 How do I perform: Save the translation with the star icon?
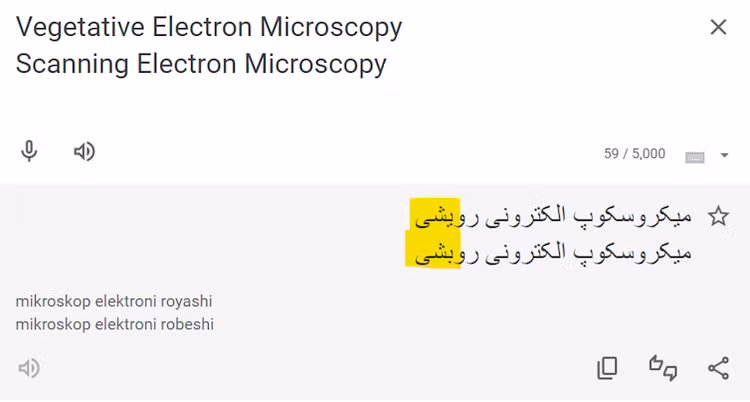(x=718, y=216)
